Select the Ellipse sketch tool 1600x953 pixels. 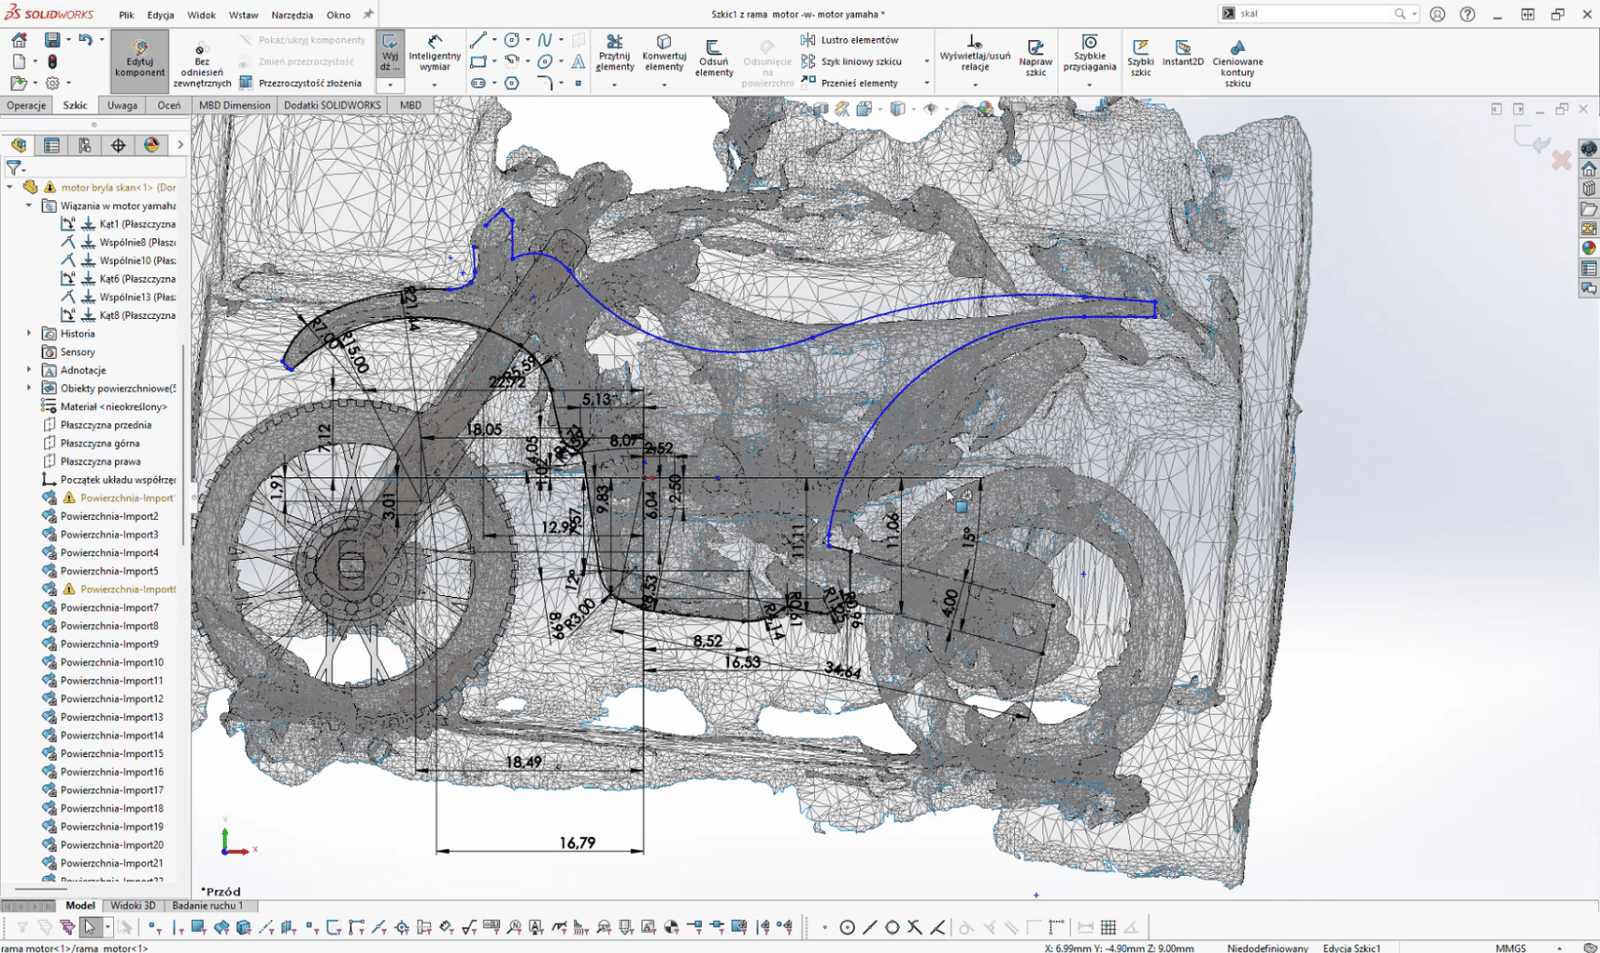coord(545,62)
